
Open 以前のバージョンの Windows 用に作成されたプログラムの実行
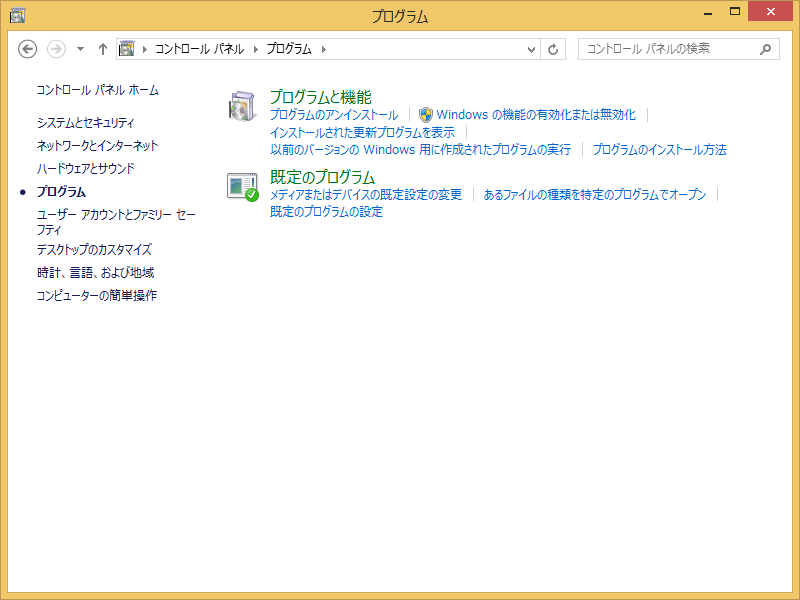click(420, 150)
